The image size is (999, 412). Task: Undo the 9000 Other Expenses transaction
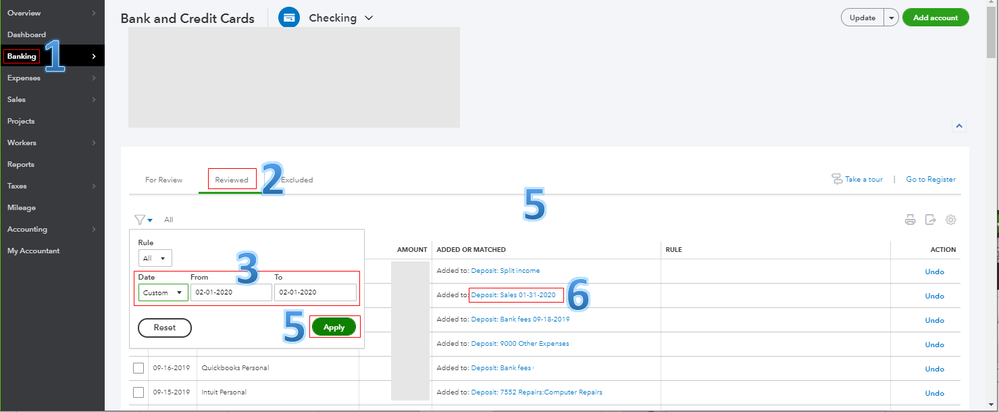click(x=935, y=345)
